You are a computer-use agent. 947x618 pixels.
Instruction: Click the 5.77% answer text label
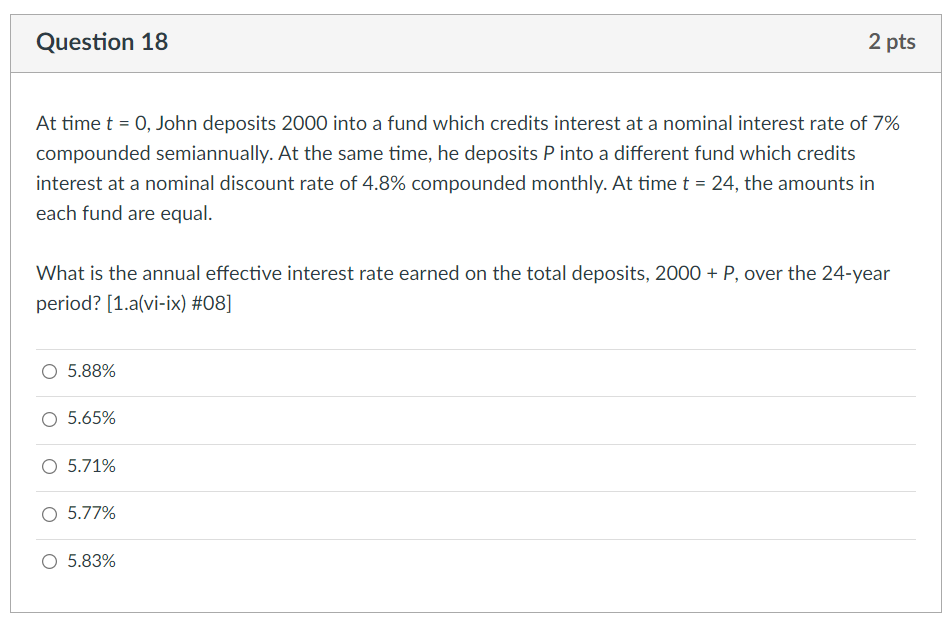click(x=91, y=514)
